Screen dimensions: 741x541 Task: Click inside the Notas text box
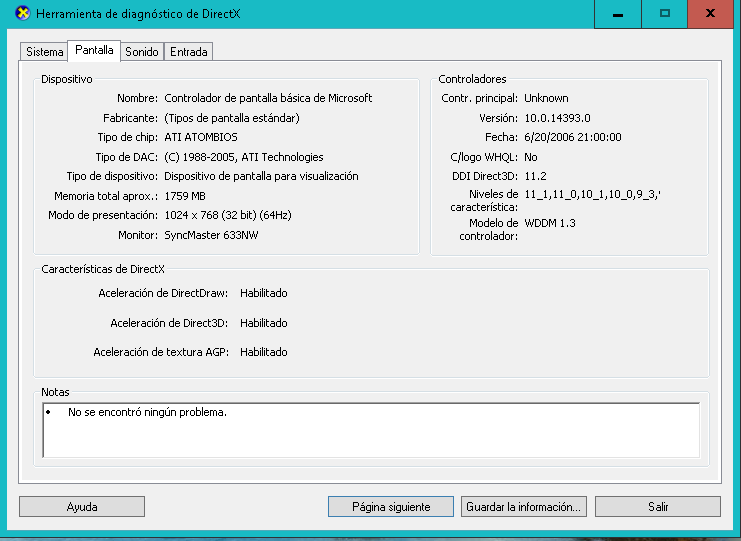click(x=371, y=430)
